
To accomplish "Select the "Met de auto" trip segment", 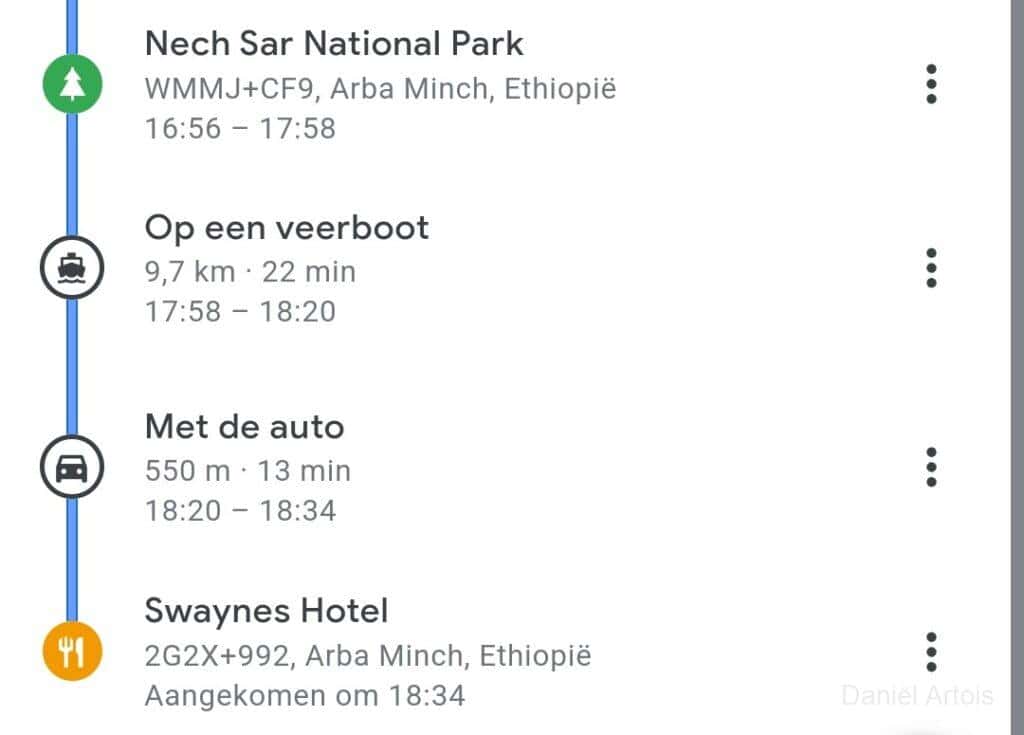I will [244, 427].
